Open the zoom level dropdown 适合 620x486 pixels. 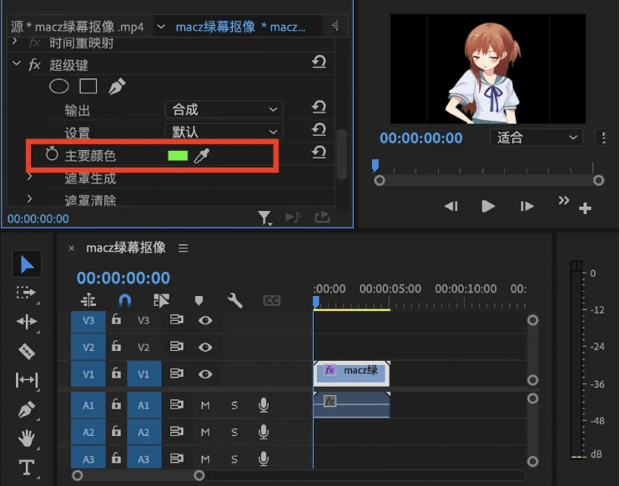[536, 138]
